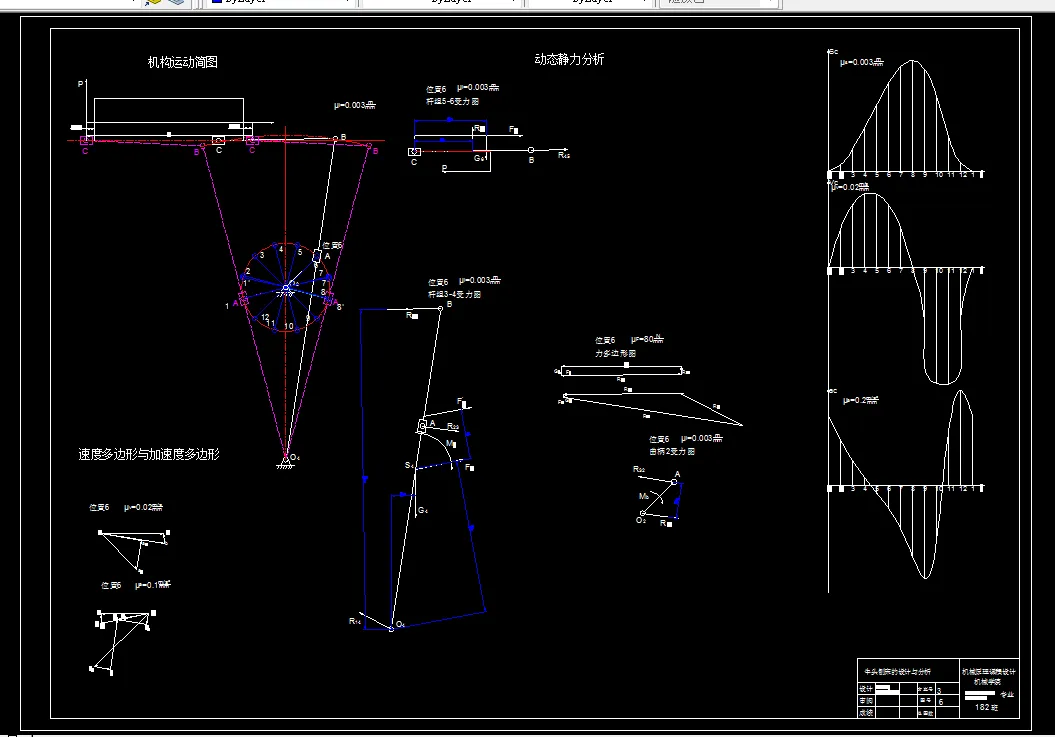The height and width of the screenshot is (737, 1055).
Task: Select the R14 reaction label near bottom pivot
Action: pyautogui.click(x=355, y=621)
